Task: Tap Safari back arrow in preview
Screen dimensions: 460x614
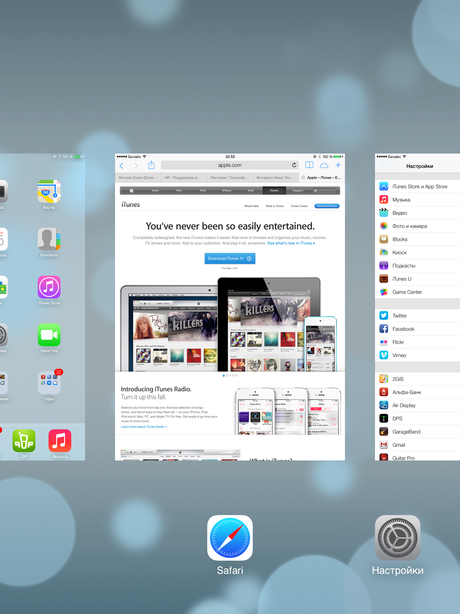Action: [121, 166]
